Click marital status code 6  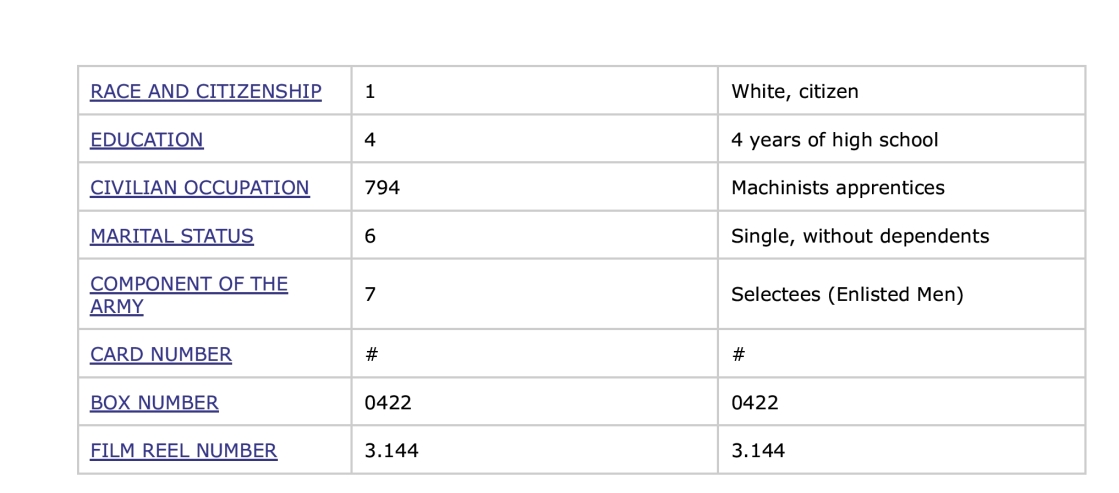(370, 237)
